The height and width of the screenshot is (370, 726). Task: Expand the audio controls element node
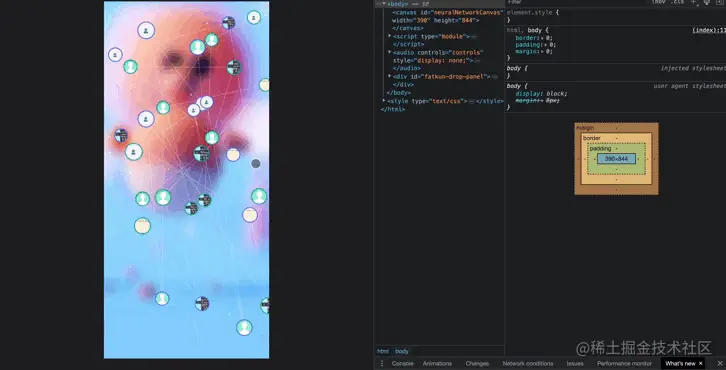[390, 52]
